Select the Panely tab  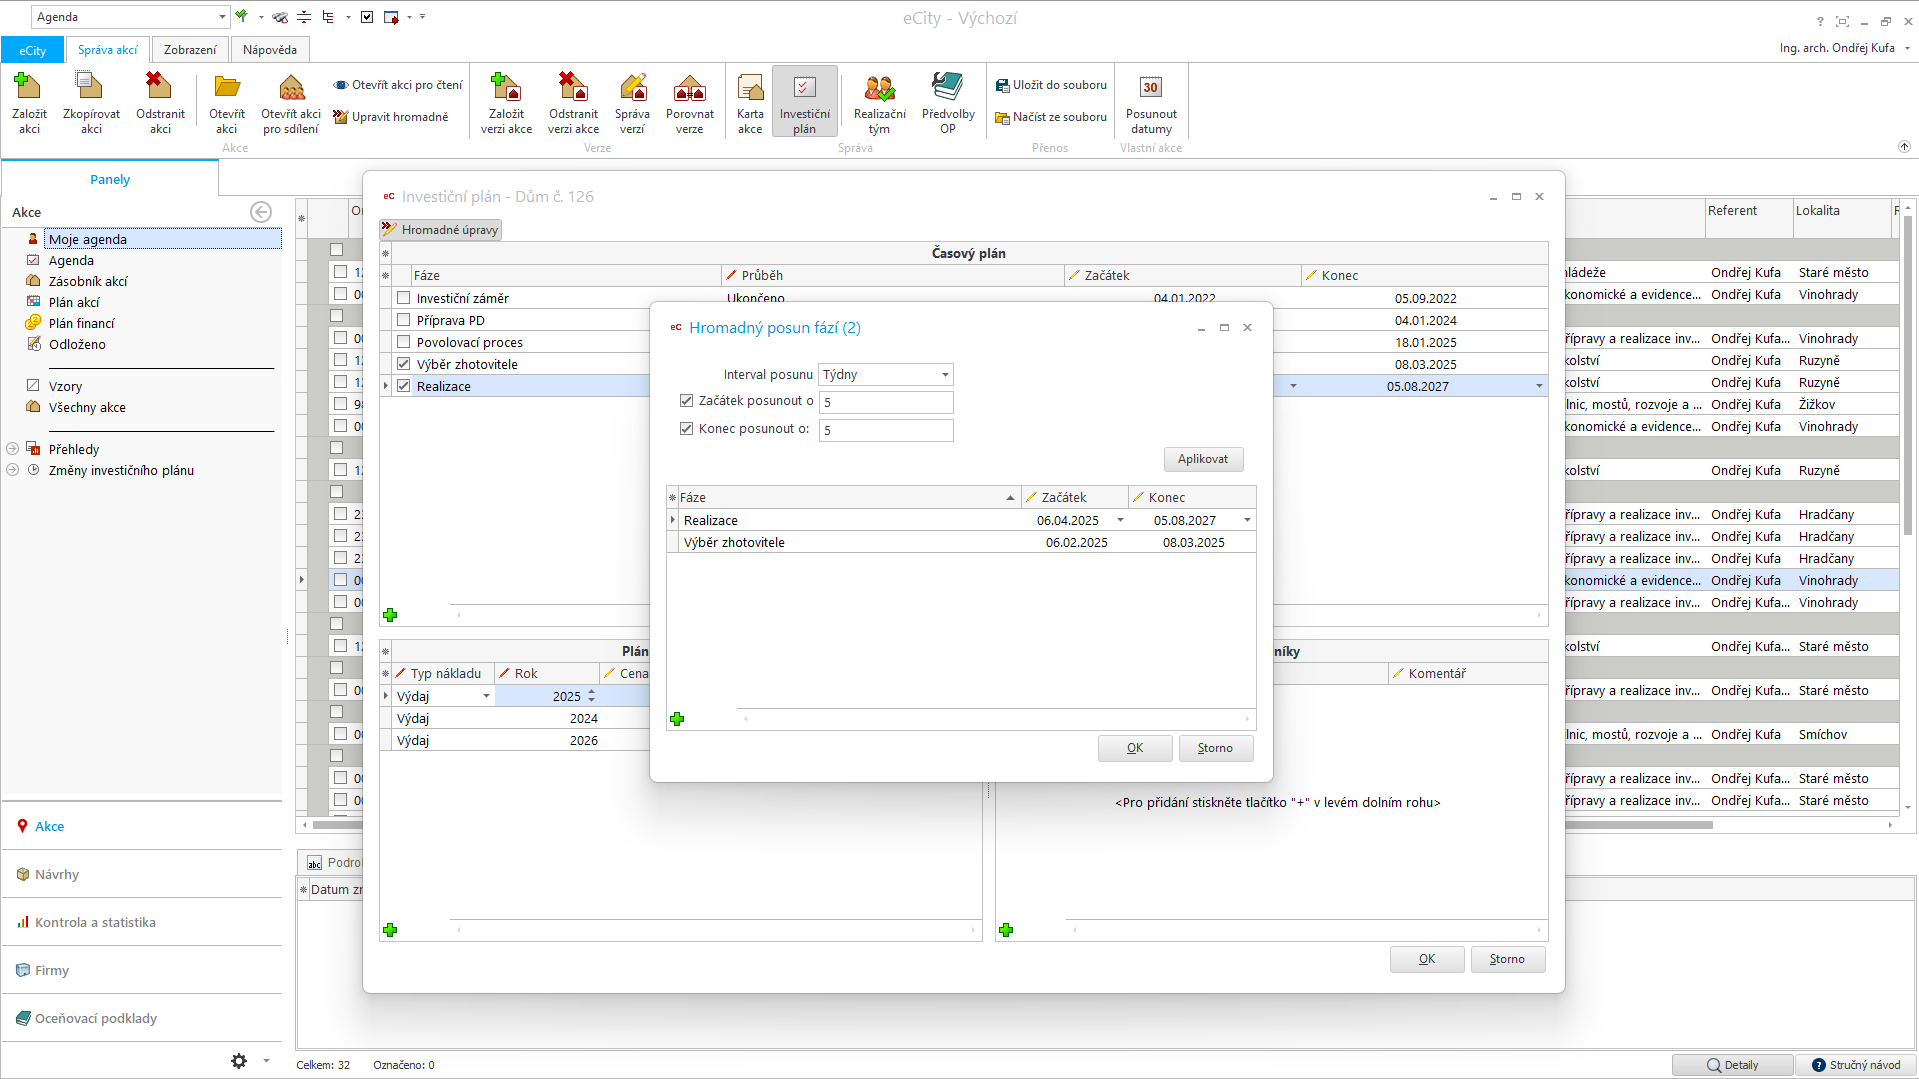110,180
